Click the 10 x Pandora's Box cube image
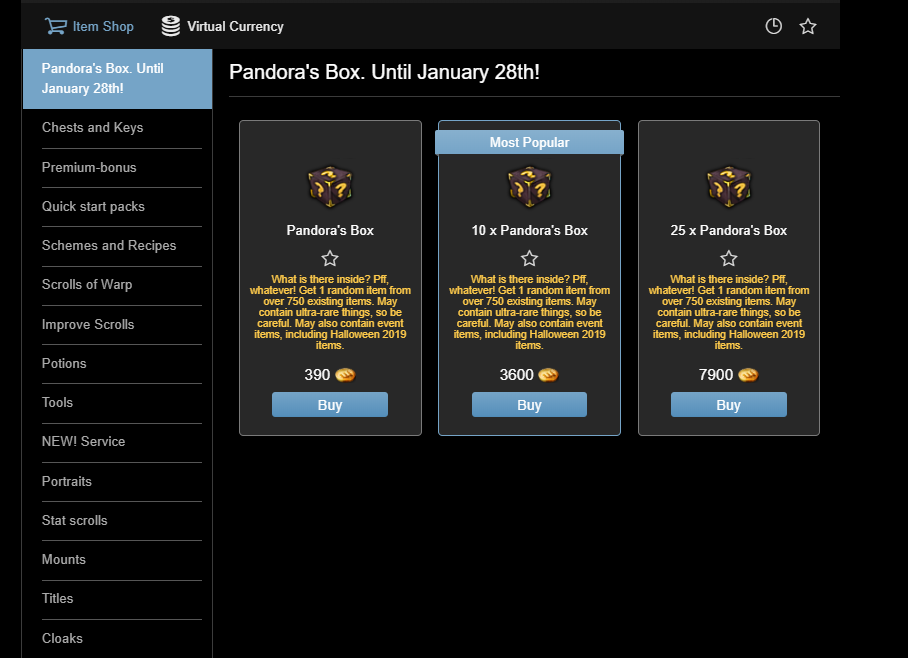 point(529,187)
